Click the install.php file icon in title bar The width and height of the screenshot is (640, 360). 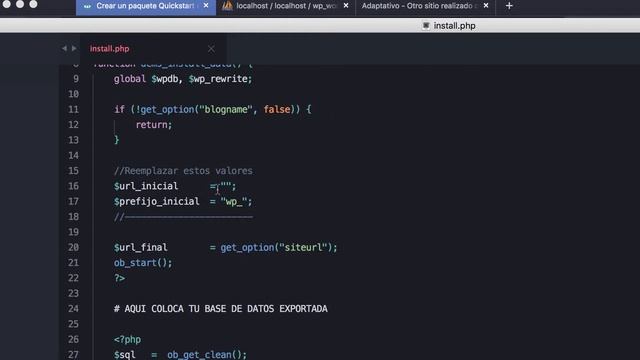coord(426,26)
